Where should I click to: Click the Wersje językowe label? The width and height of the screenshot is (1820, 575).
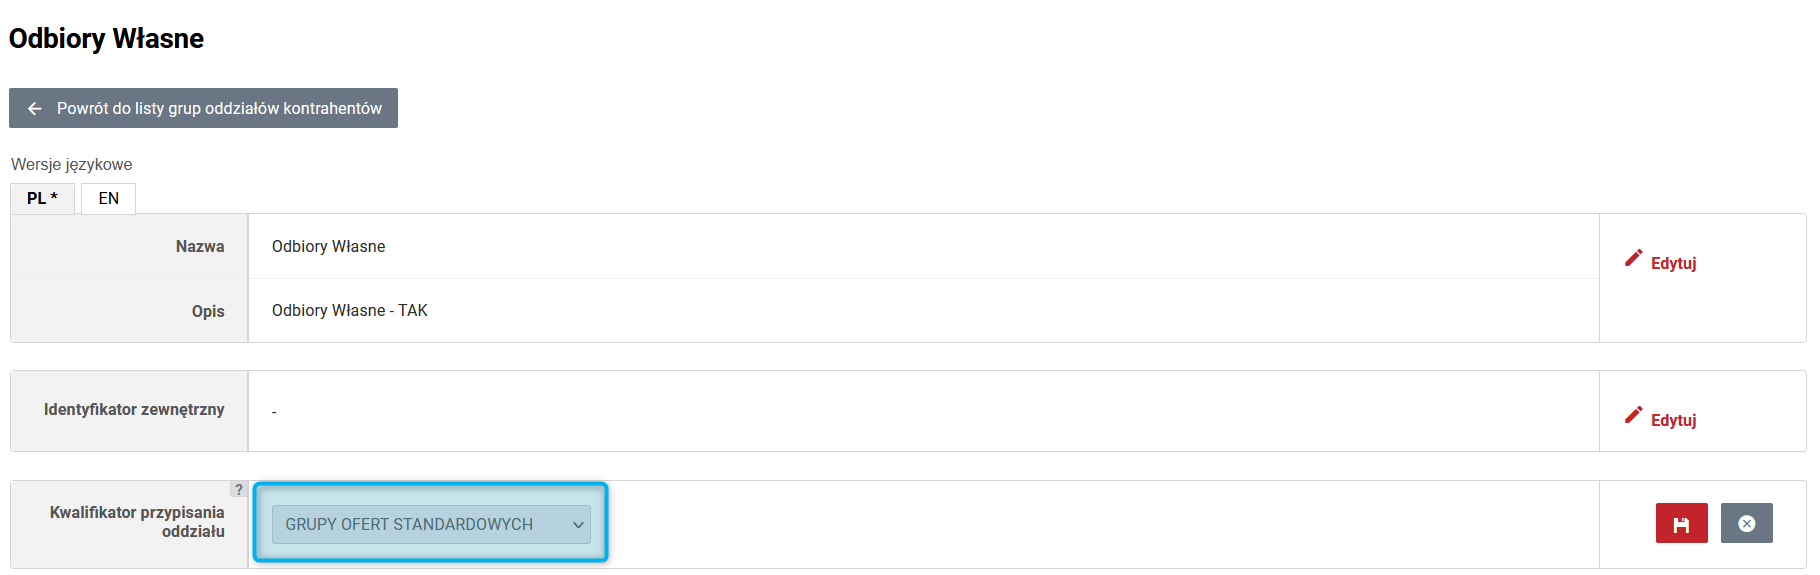pos(71,164)
